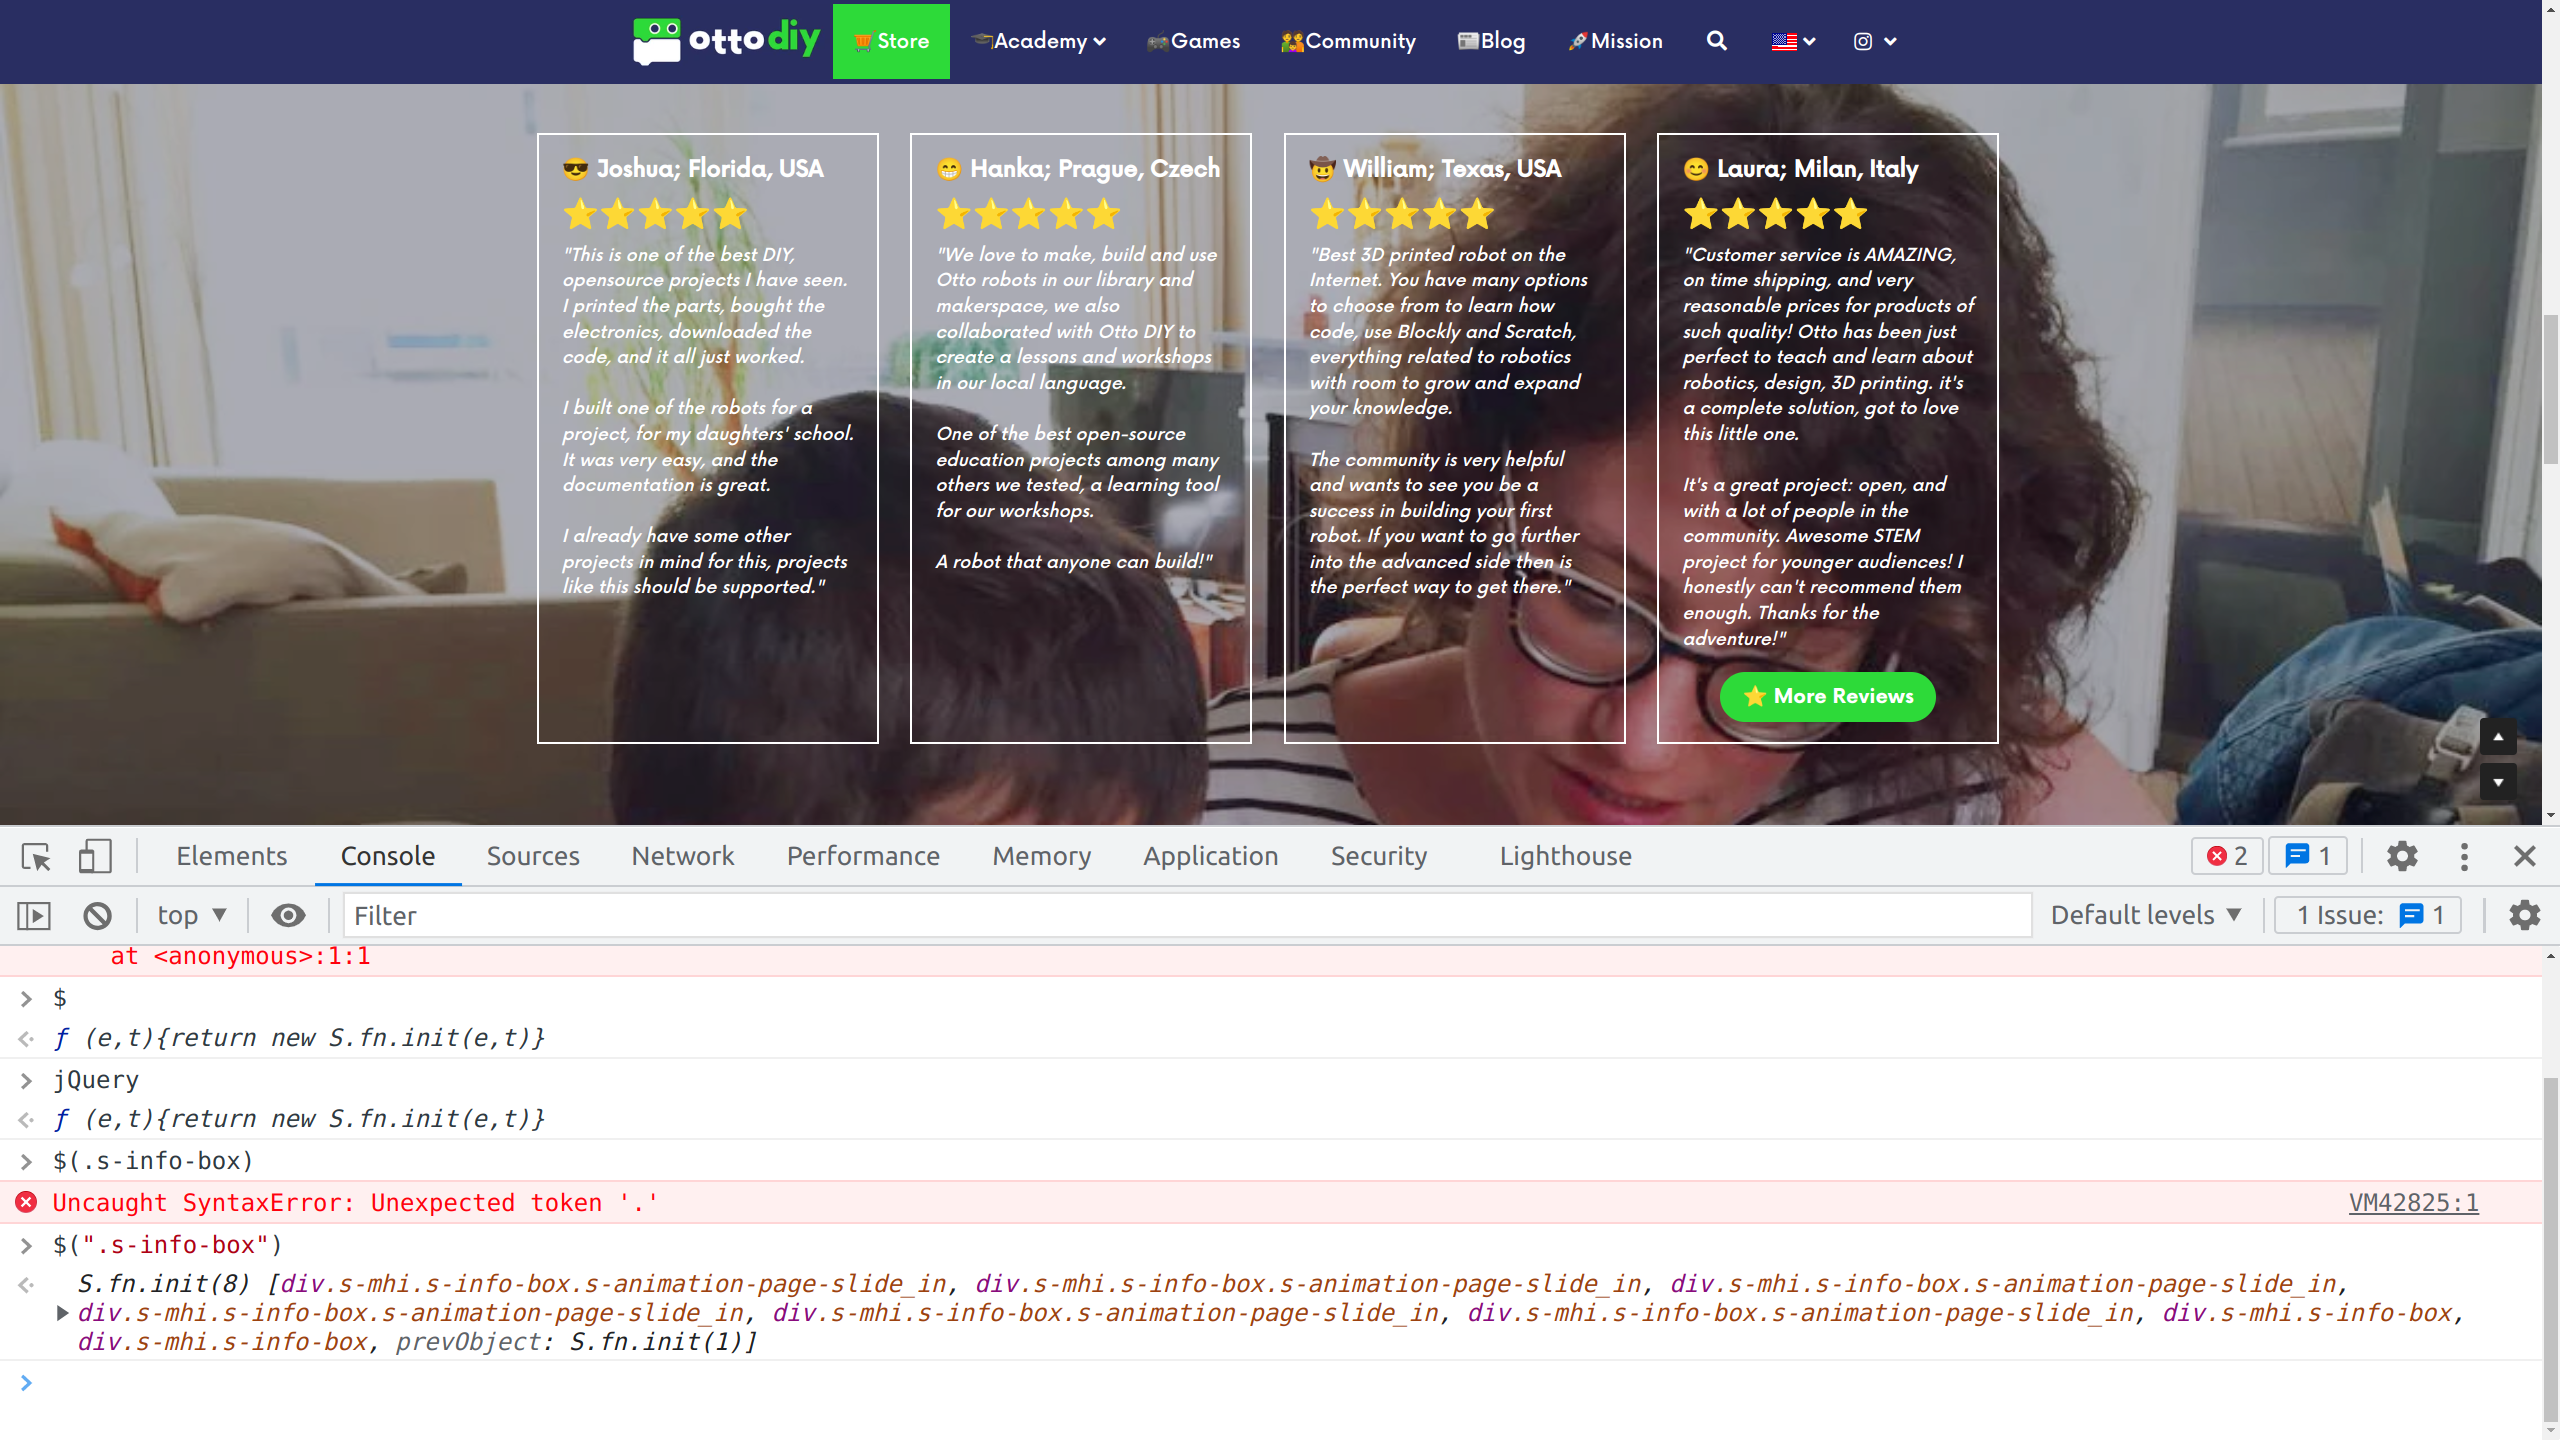Screen dimensions: 2560x1440
Task: Open the Default levels dropdown
Action: (x=2146, y=916)
